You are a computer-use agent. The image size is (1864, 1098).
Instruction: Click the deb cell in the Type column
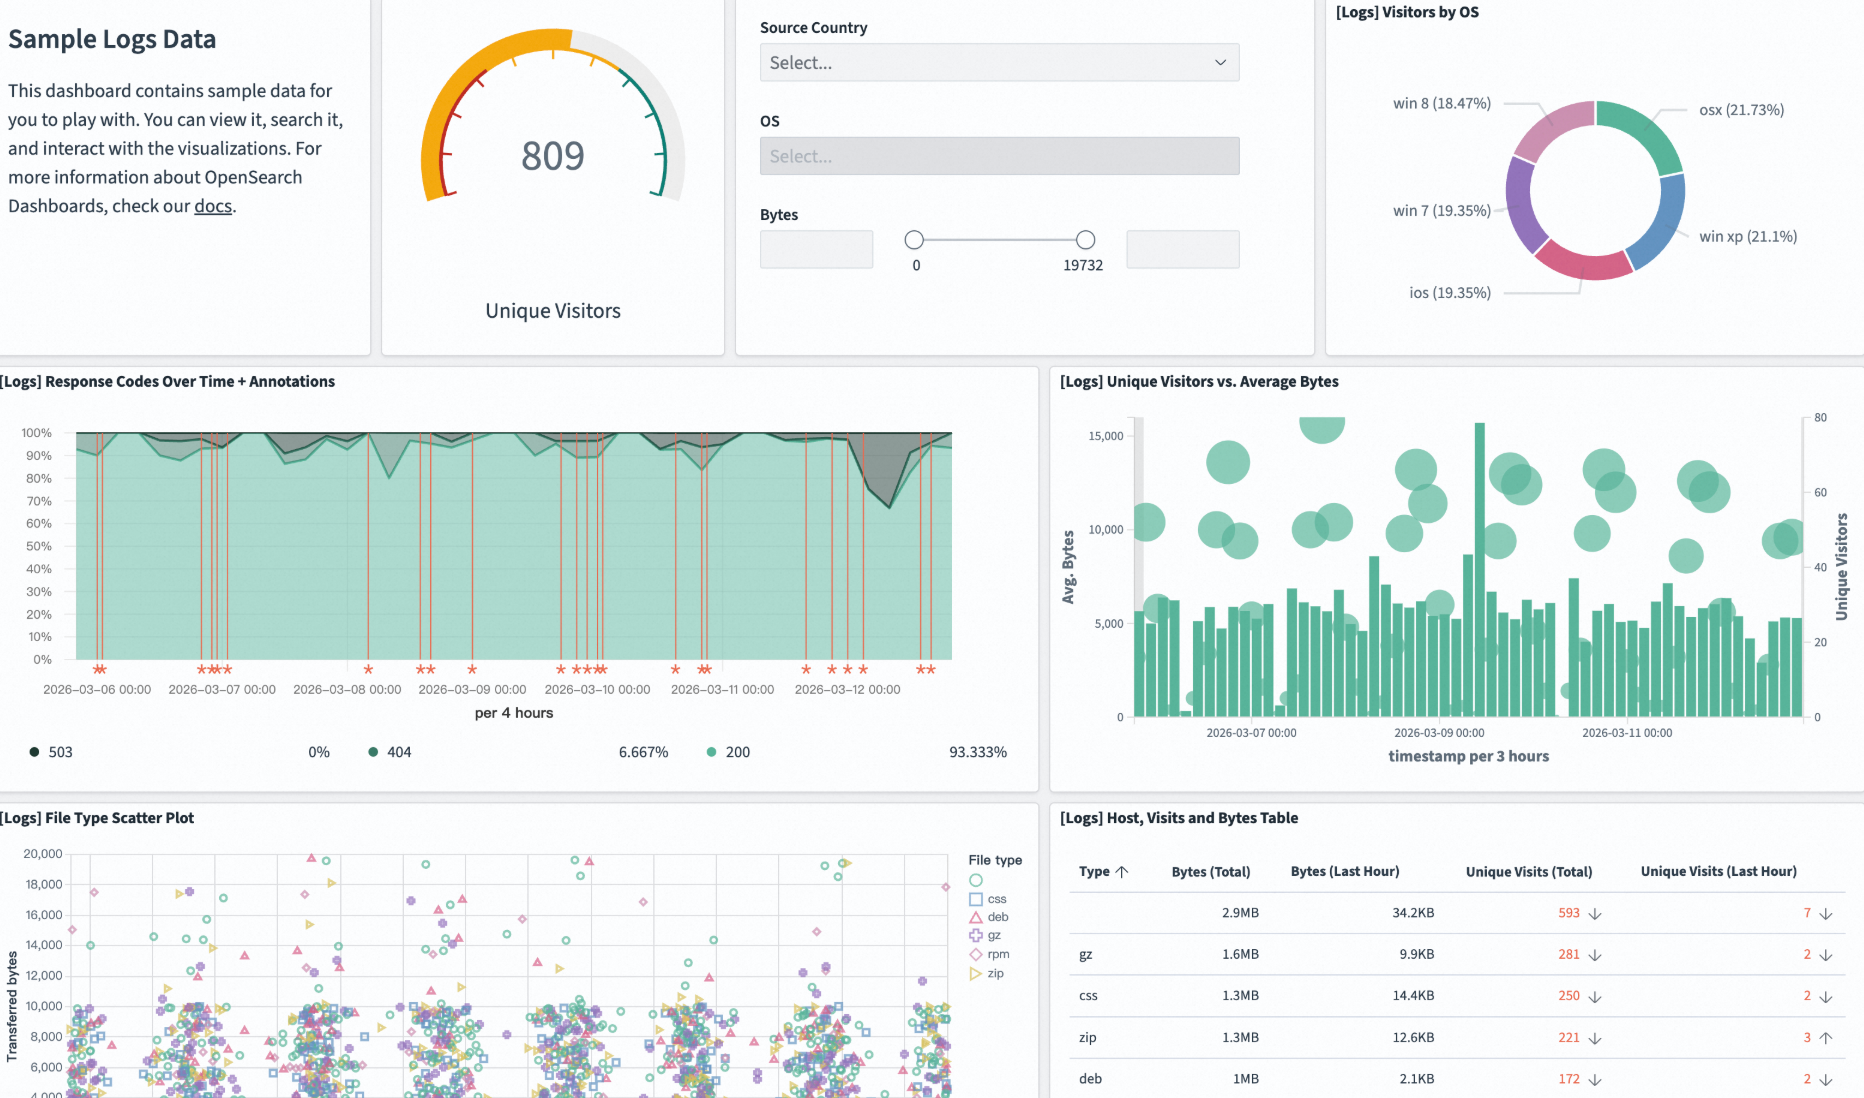click(x=1090, y=1079)
